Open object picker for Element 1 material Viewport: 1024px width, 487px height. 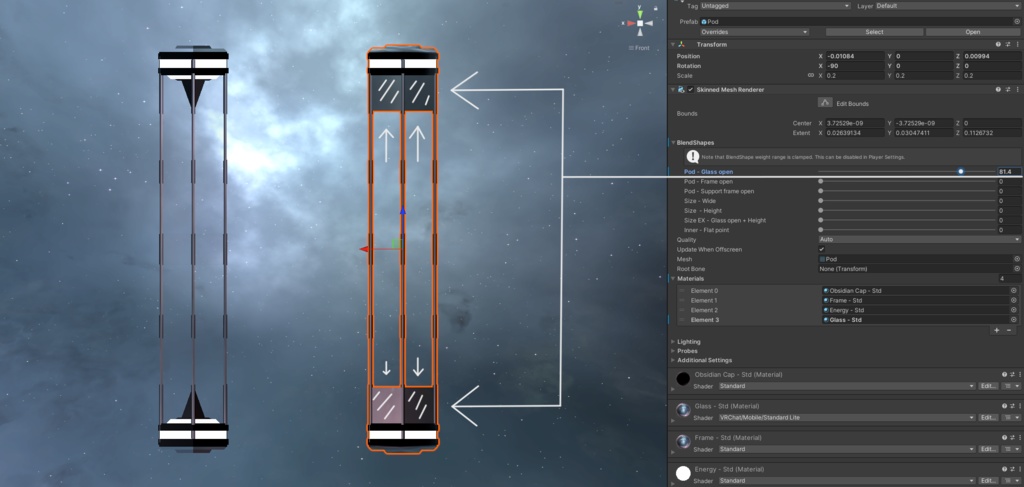(x=1014, y=300)
